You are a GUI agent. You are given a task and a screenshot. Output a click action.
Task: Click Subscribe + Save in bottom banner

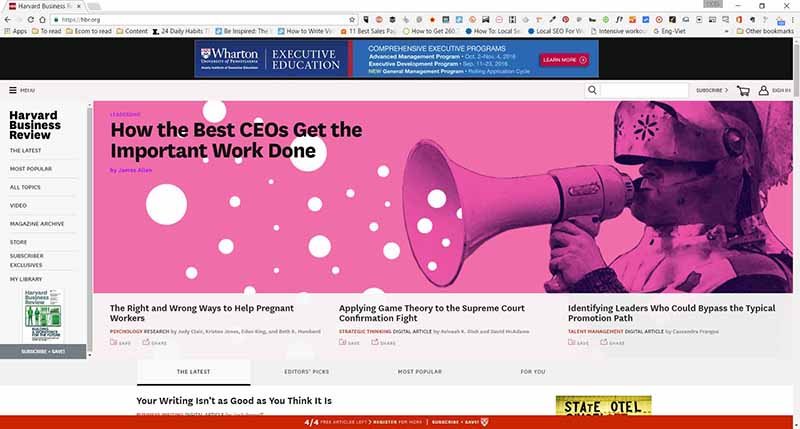pos(455,422)
